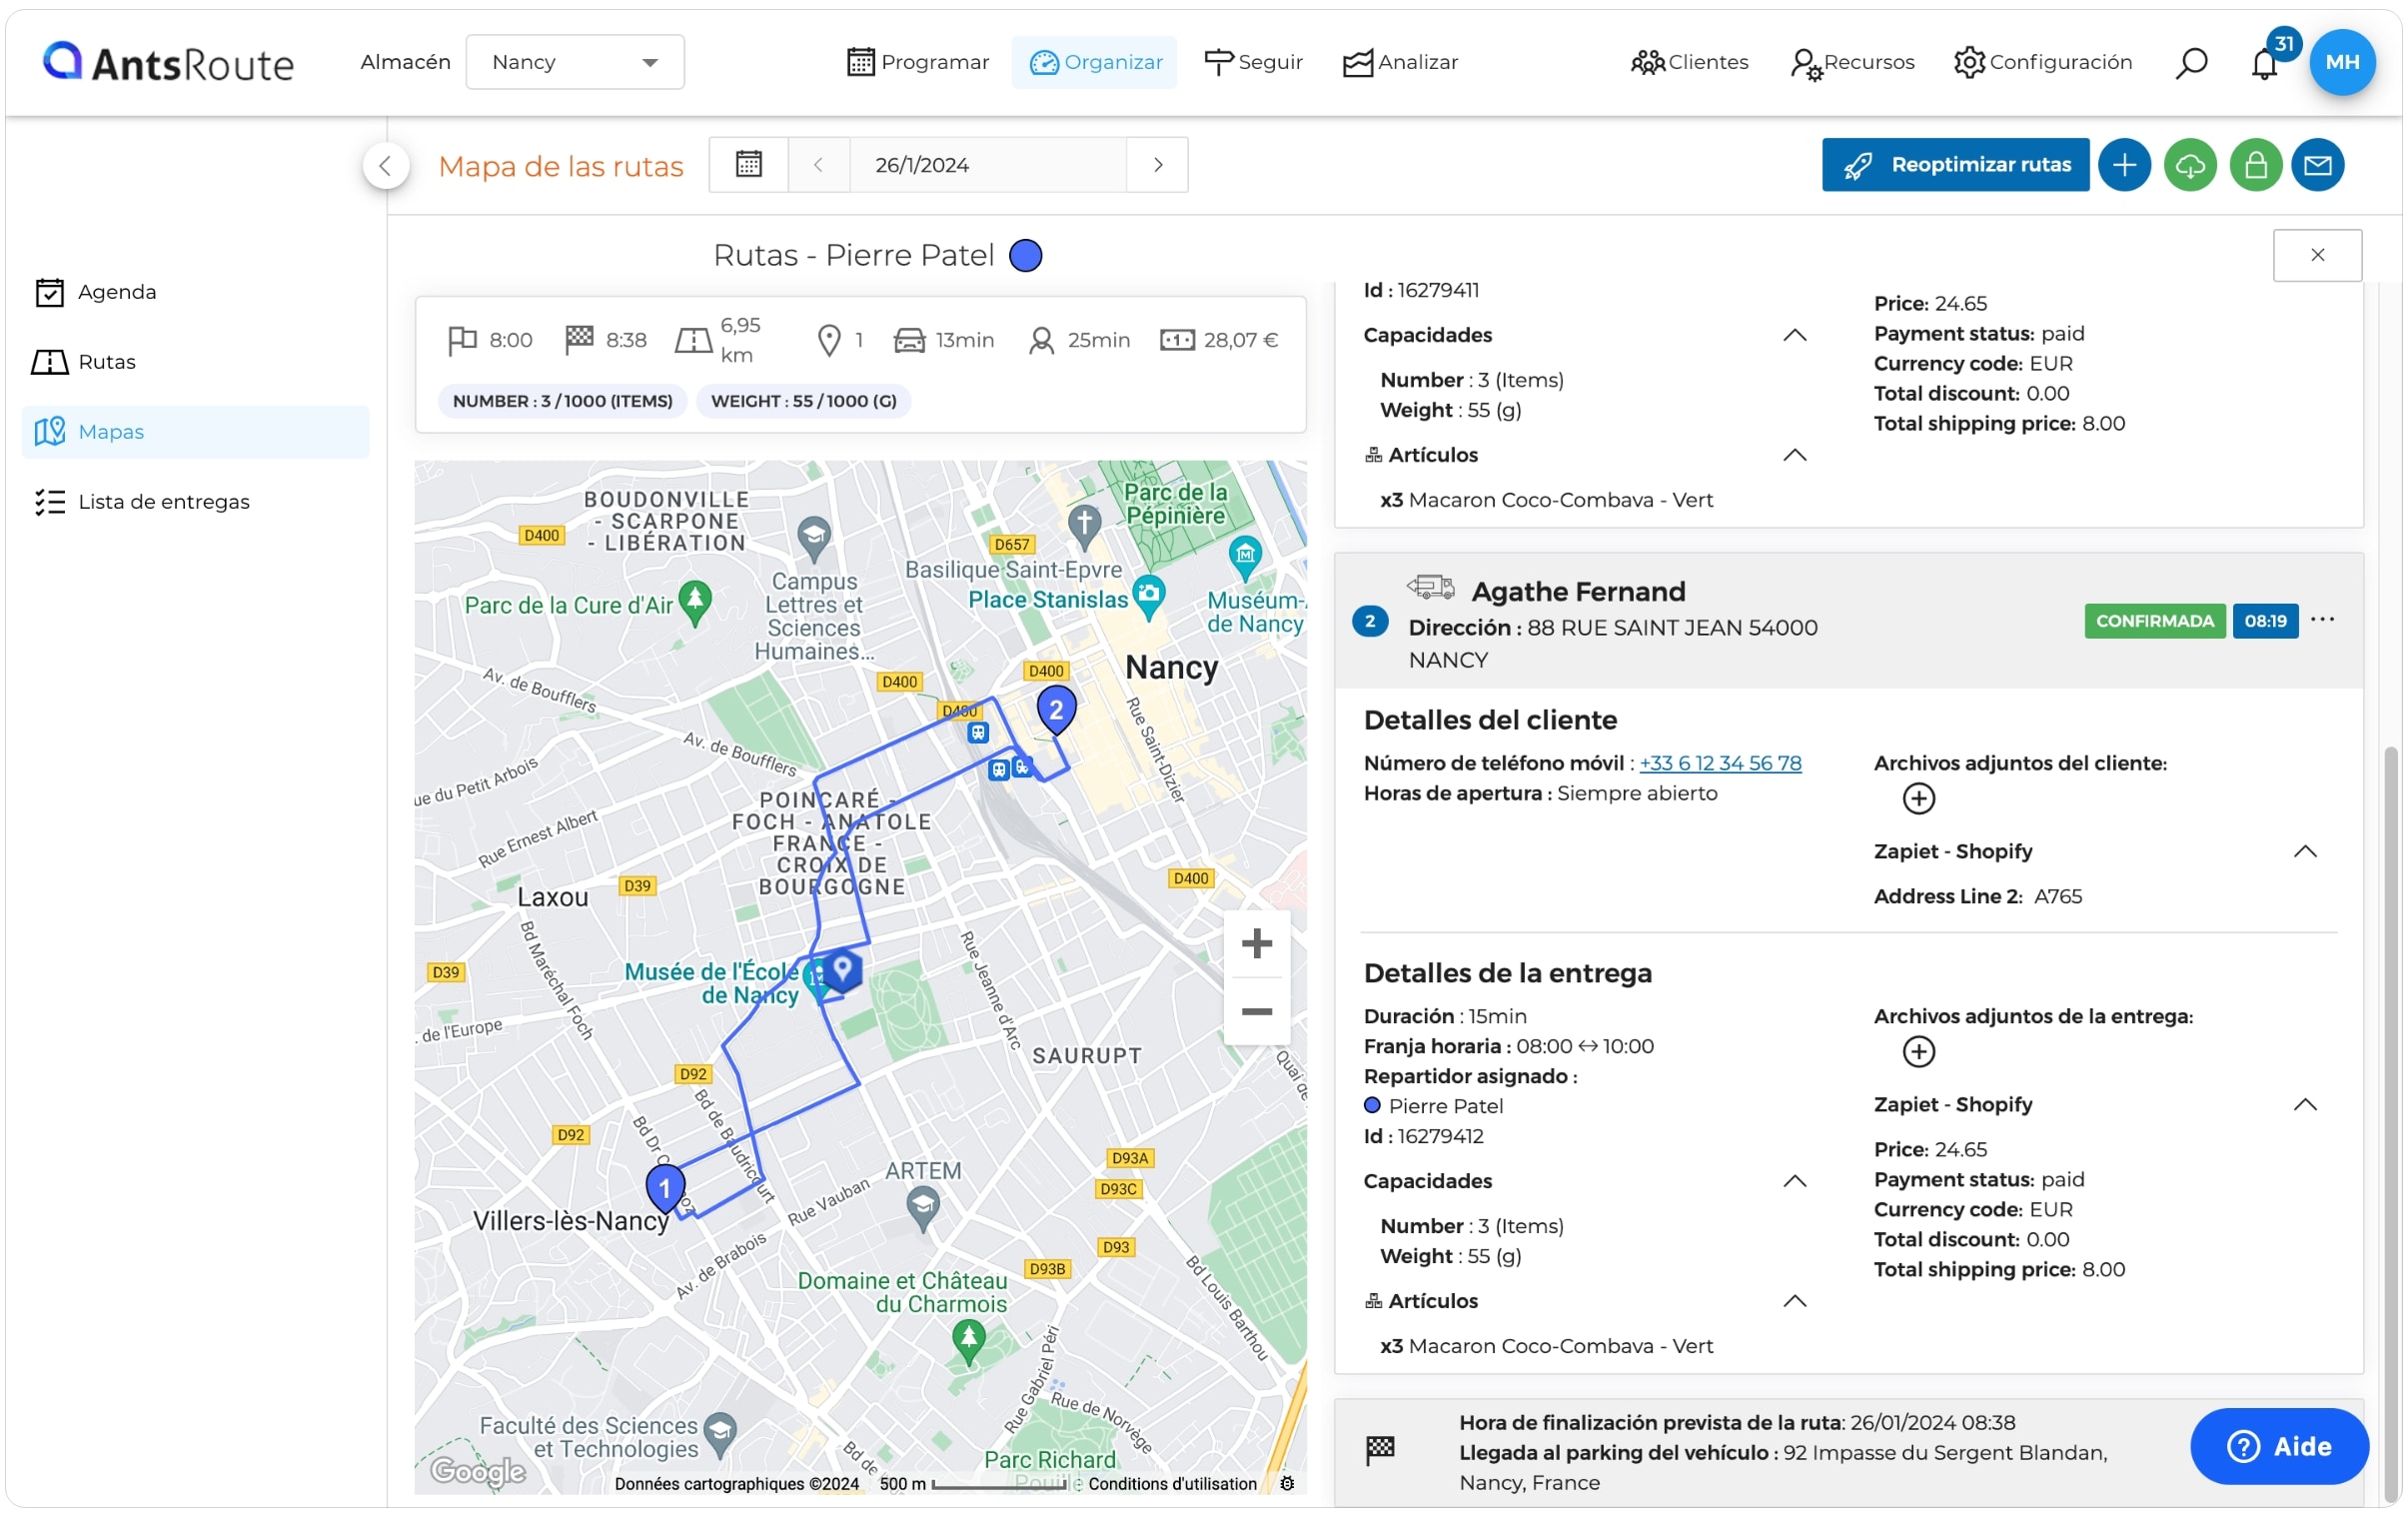Open the Recursos menu

pos(1852,62)
